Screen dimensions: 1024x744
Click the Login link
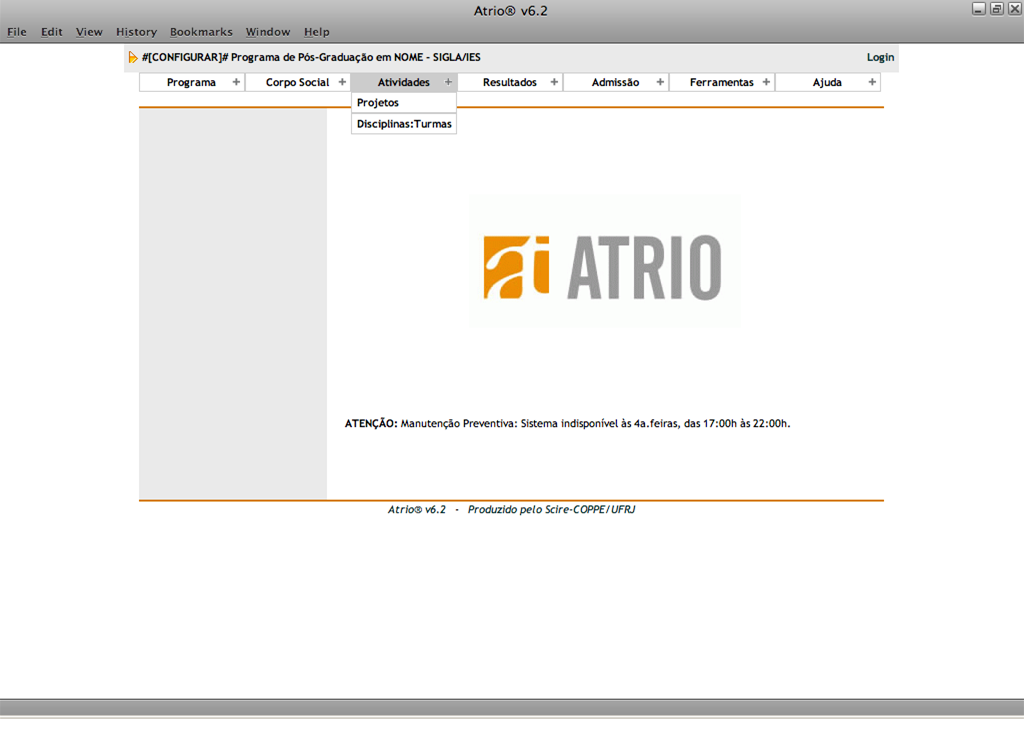[880, 58]
